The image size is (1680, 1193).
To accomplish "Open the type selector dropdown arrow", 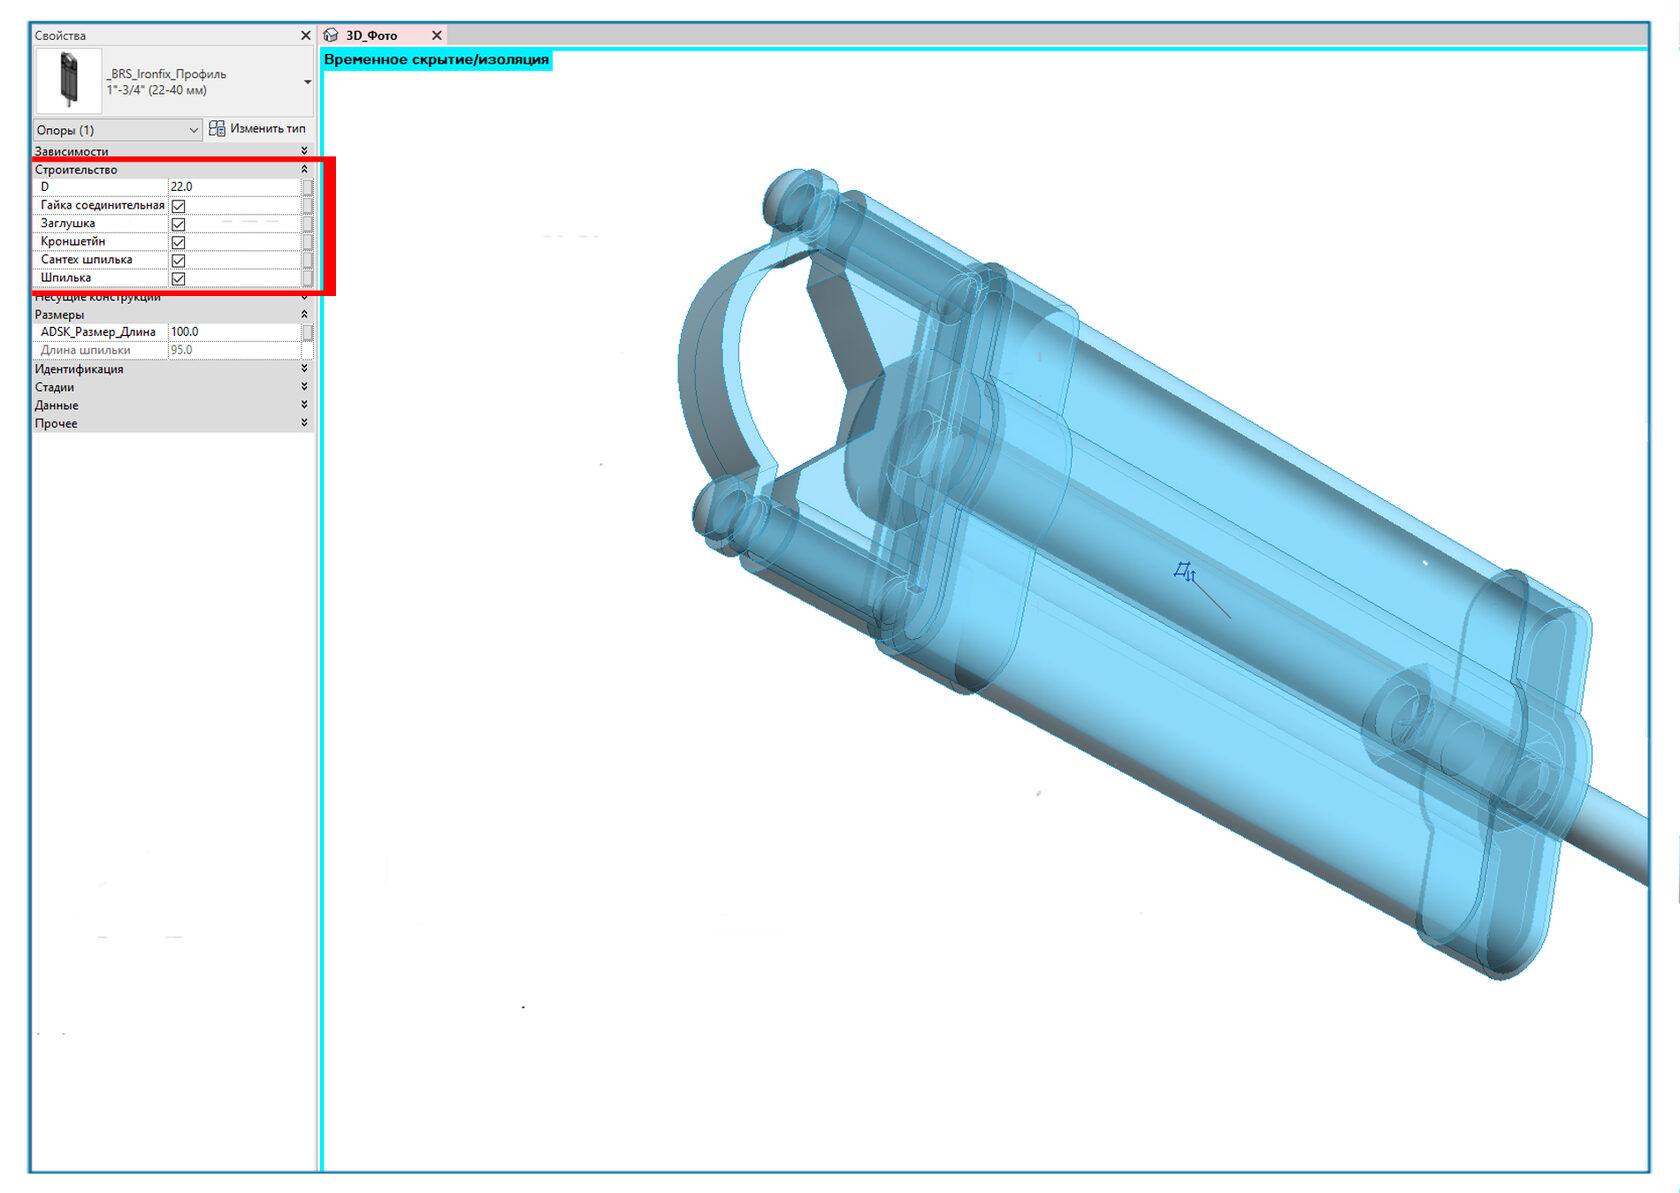I will click(307, 81).
